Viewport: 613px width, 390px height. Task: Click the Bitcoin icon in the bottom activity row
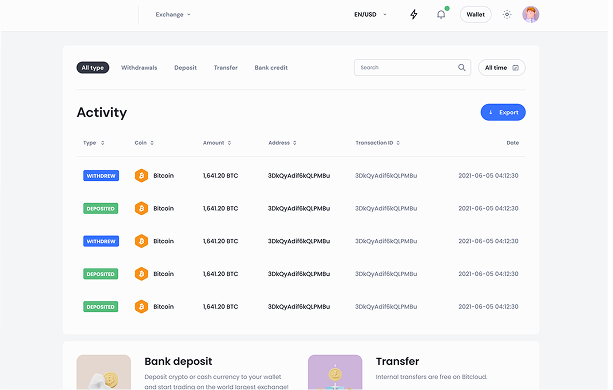[142, 307]
